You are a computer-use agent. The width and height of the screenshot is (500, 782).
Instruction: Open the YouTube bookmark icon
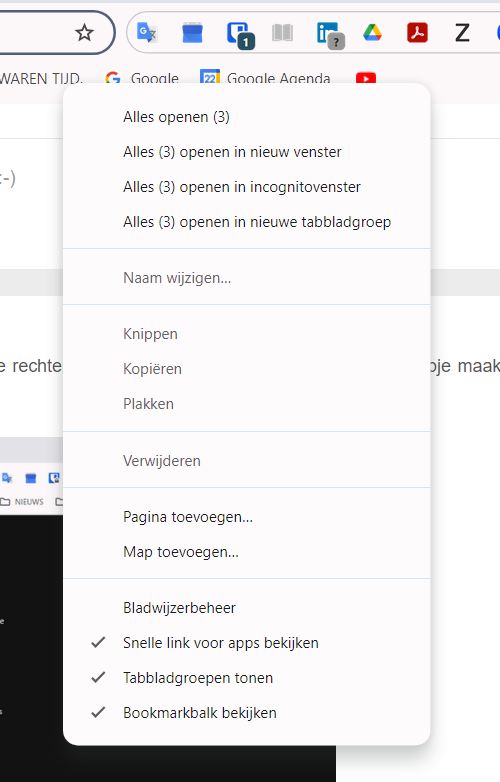coord(366,78)
